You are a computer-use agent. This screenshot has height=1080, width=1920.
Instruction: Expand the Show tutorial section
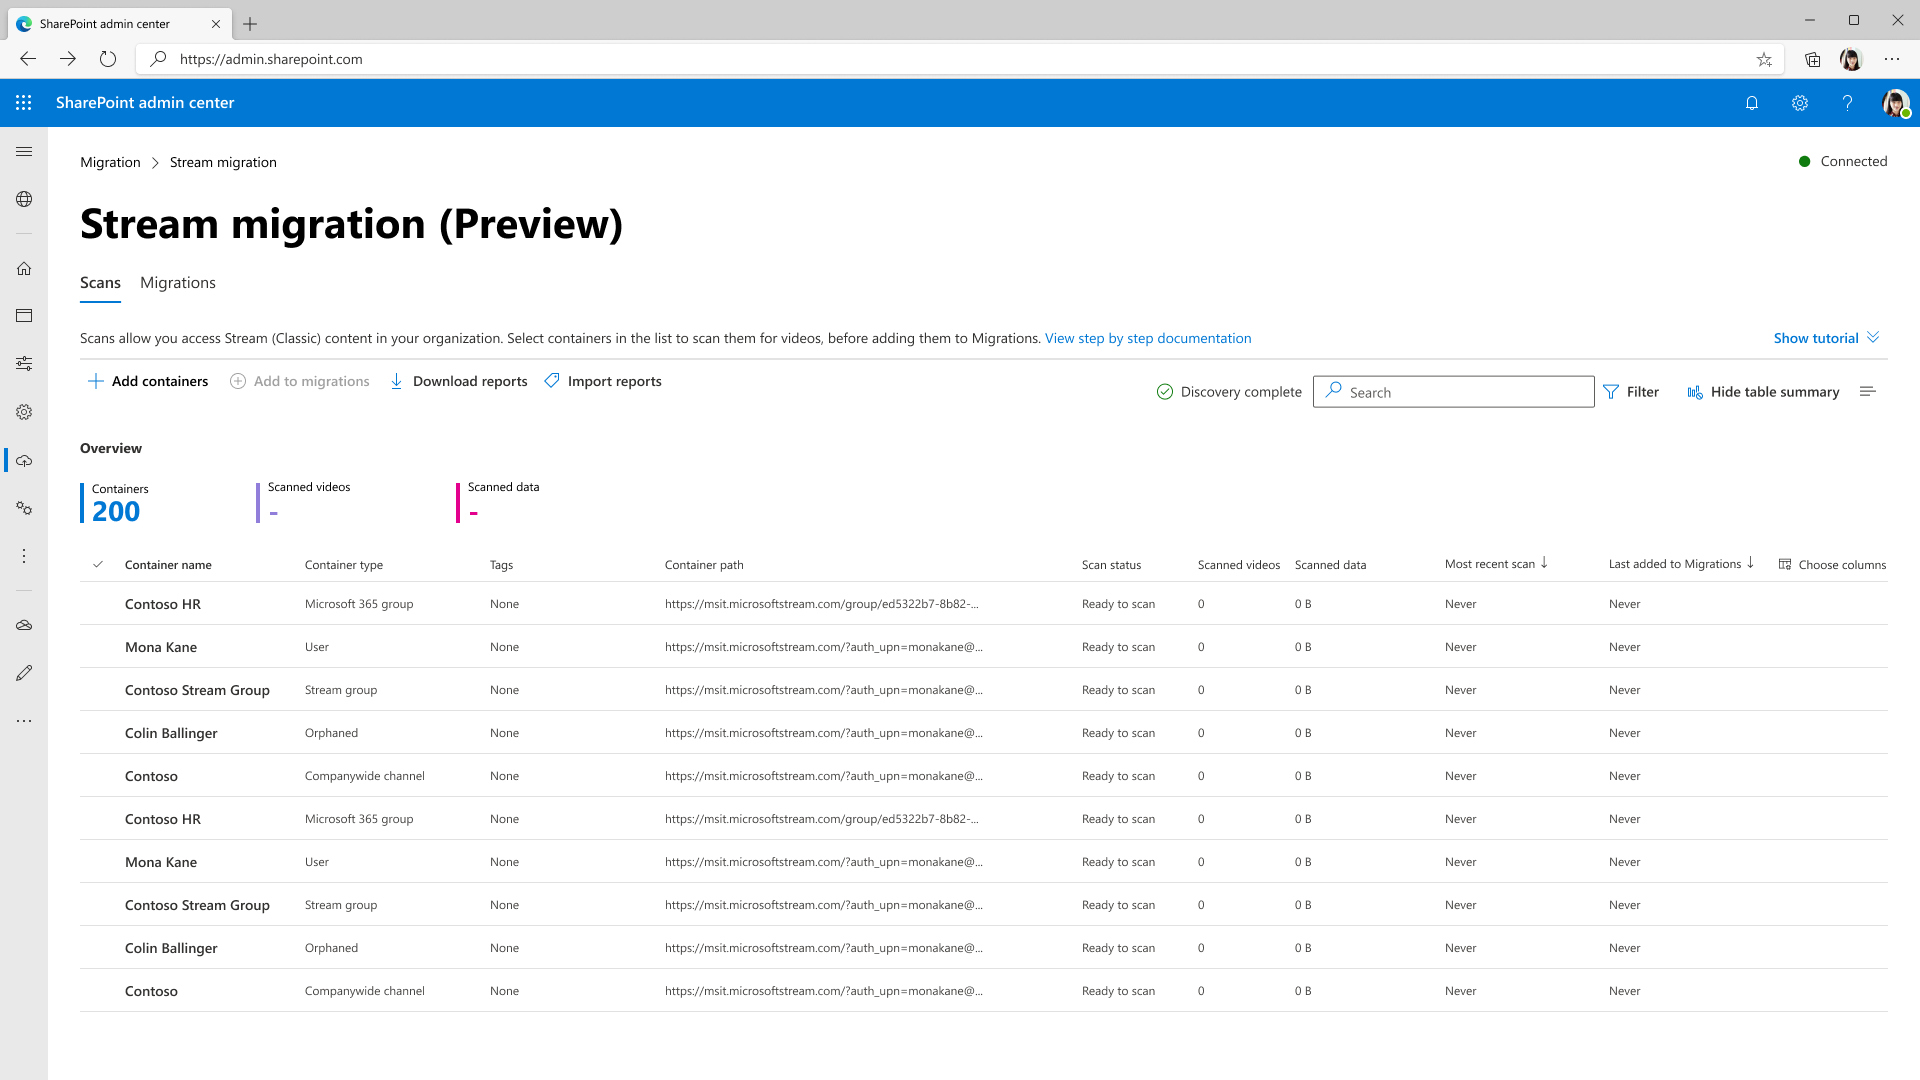(x=1826, y=338)
